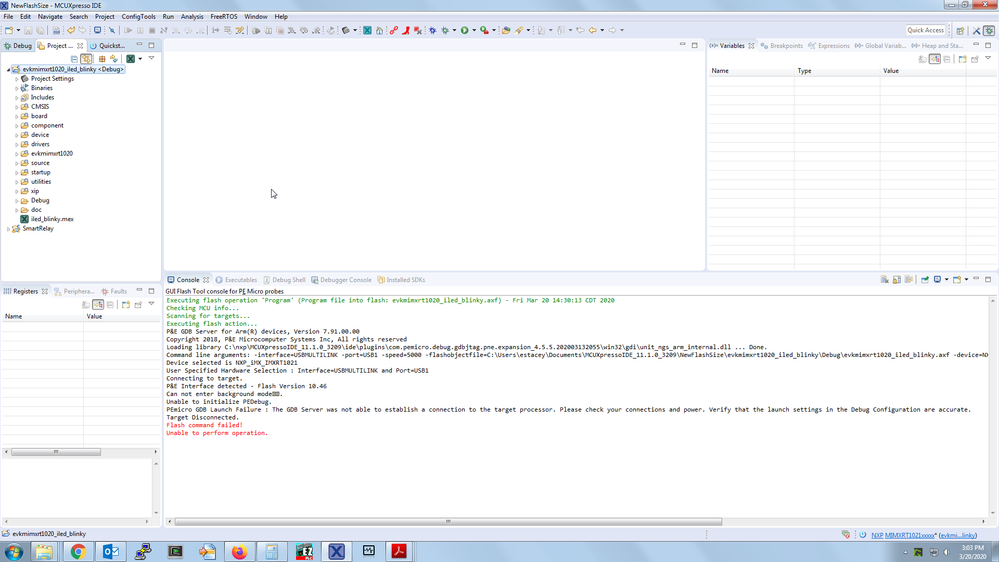Click the Adobe Acrobat taskbar icon
The image size is (999, 562).
399,551
